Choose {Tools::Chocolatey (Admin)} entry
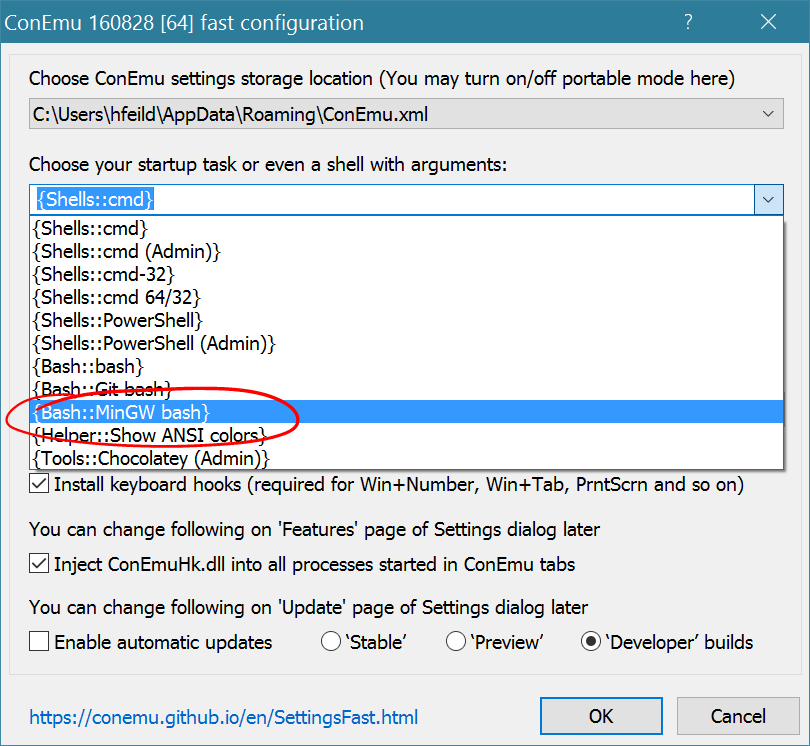 pyautogui.click(x=152, y=458)
